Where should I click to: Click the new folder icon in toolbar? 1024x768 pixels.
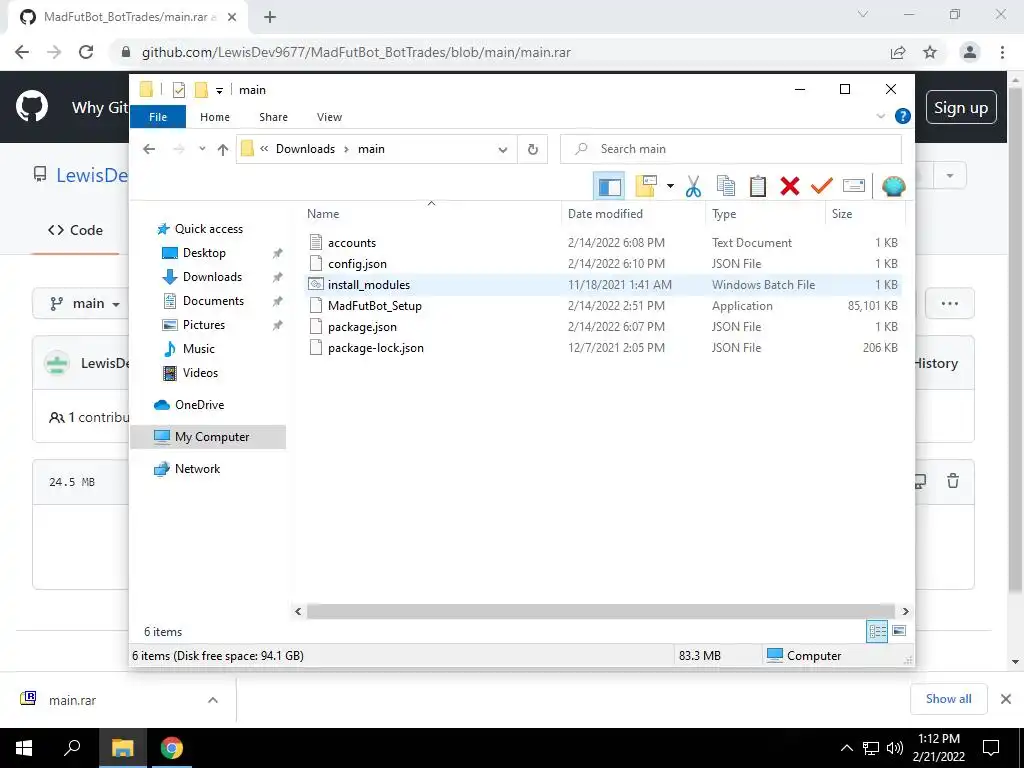click(646, 187)
